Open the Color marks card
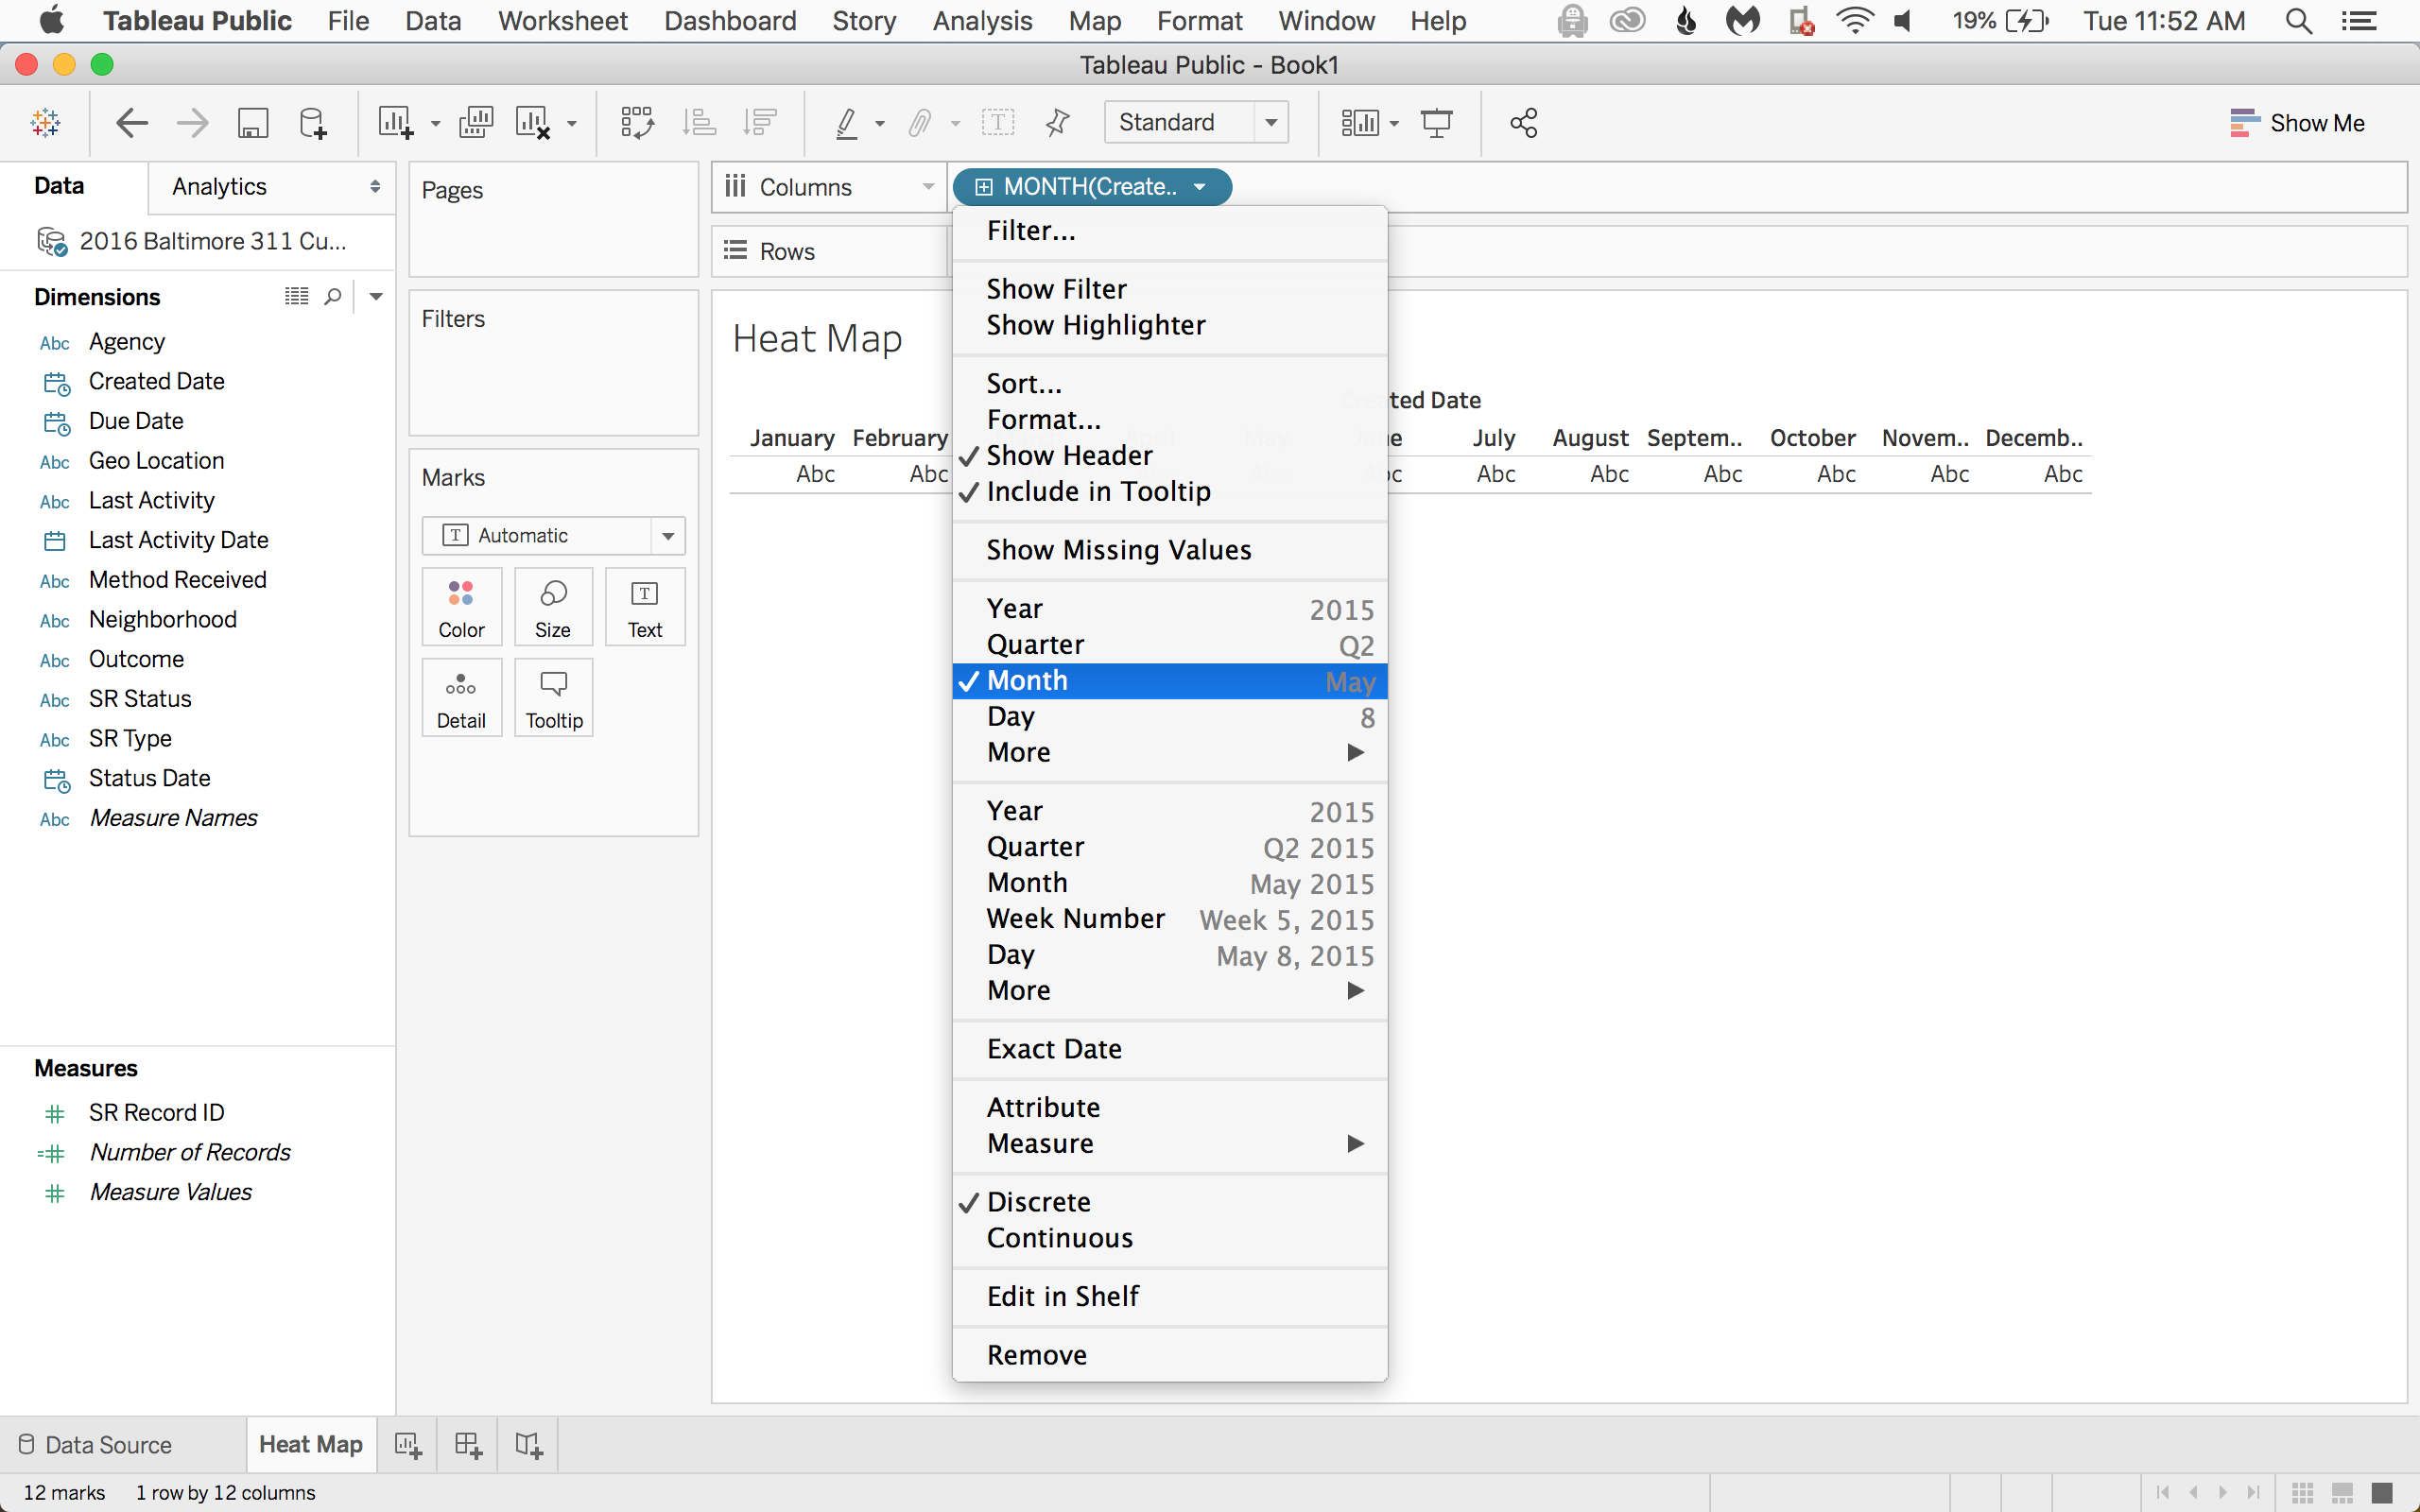Viewport: 2420px width, 1512px height. (461, 607)
